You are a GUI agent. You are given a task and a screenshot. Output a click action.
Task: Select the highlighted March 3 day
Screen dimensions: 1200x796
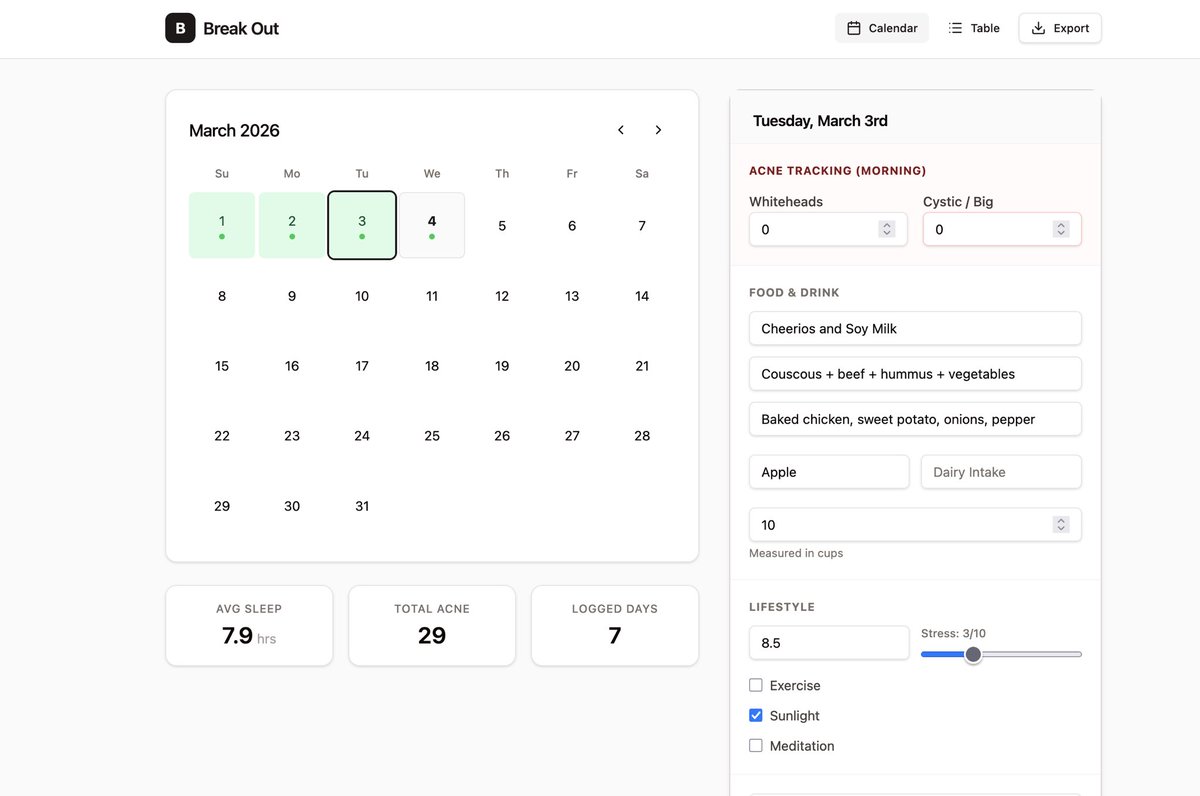362,225
